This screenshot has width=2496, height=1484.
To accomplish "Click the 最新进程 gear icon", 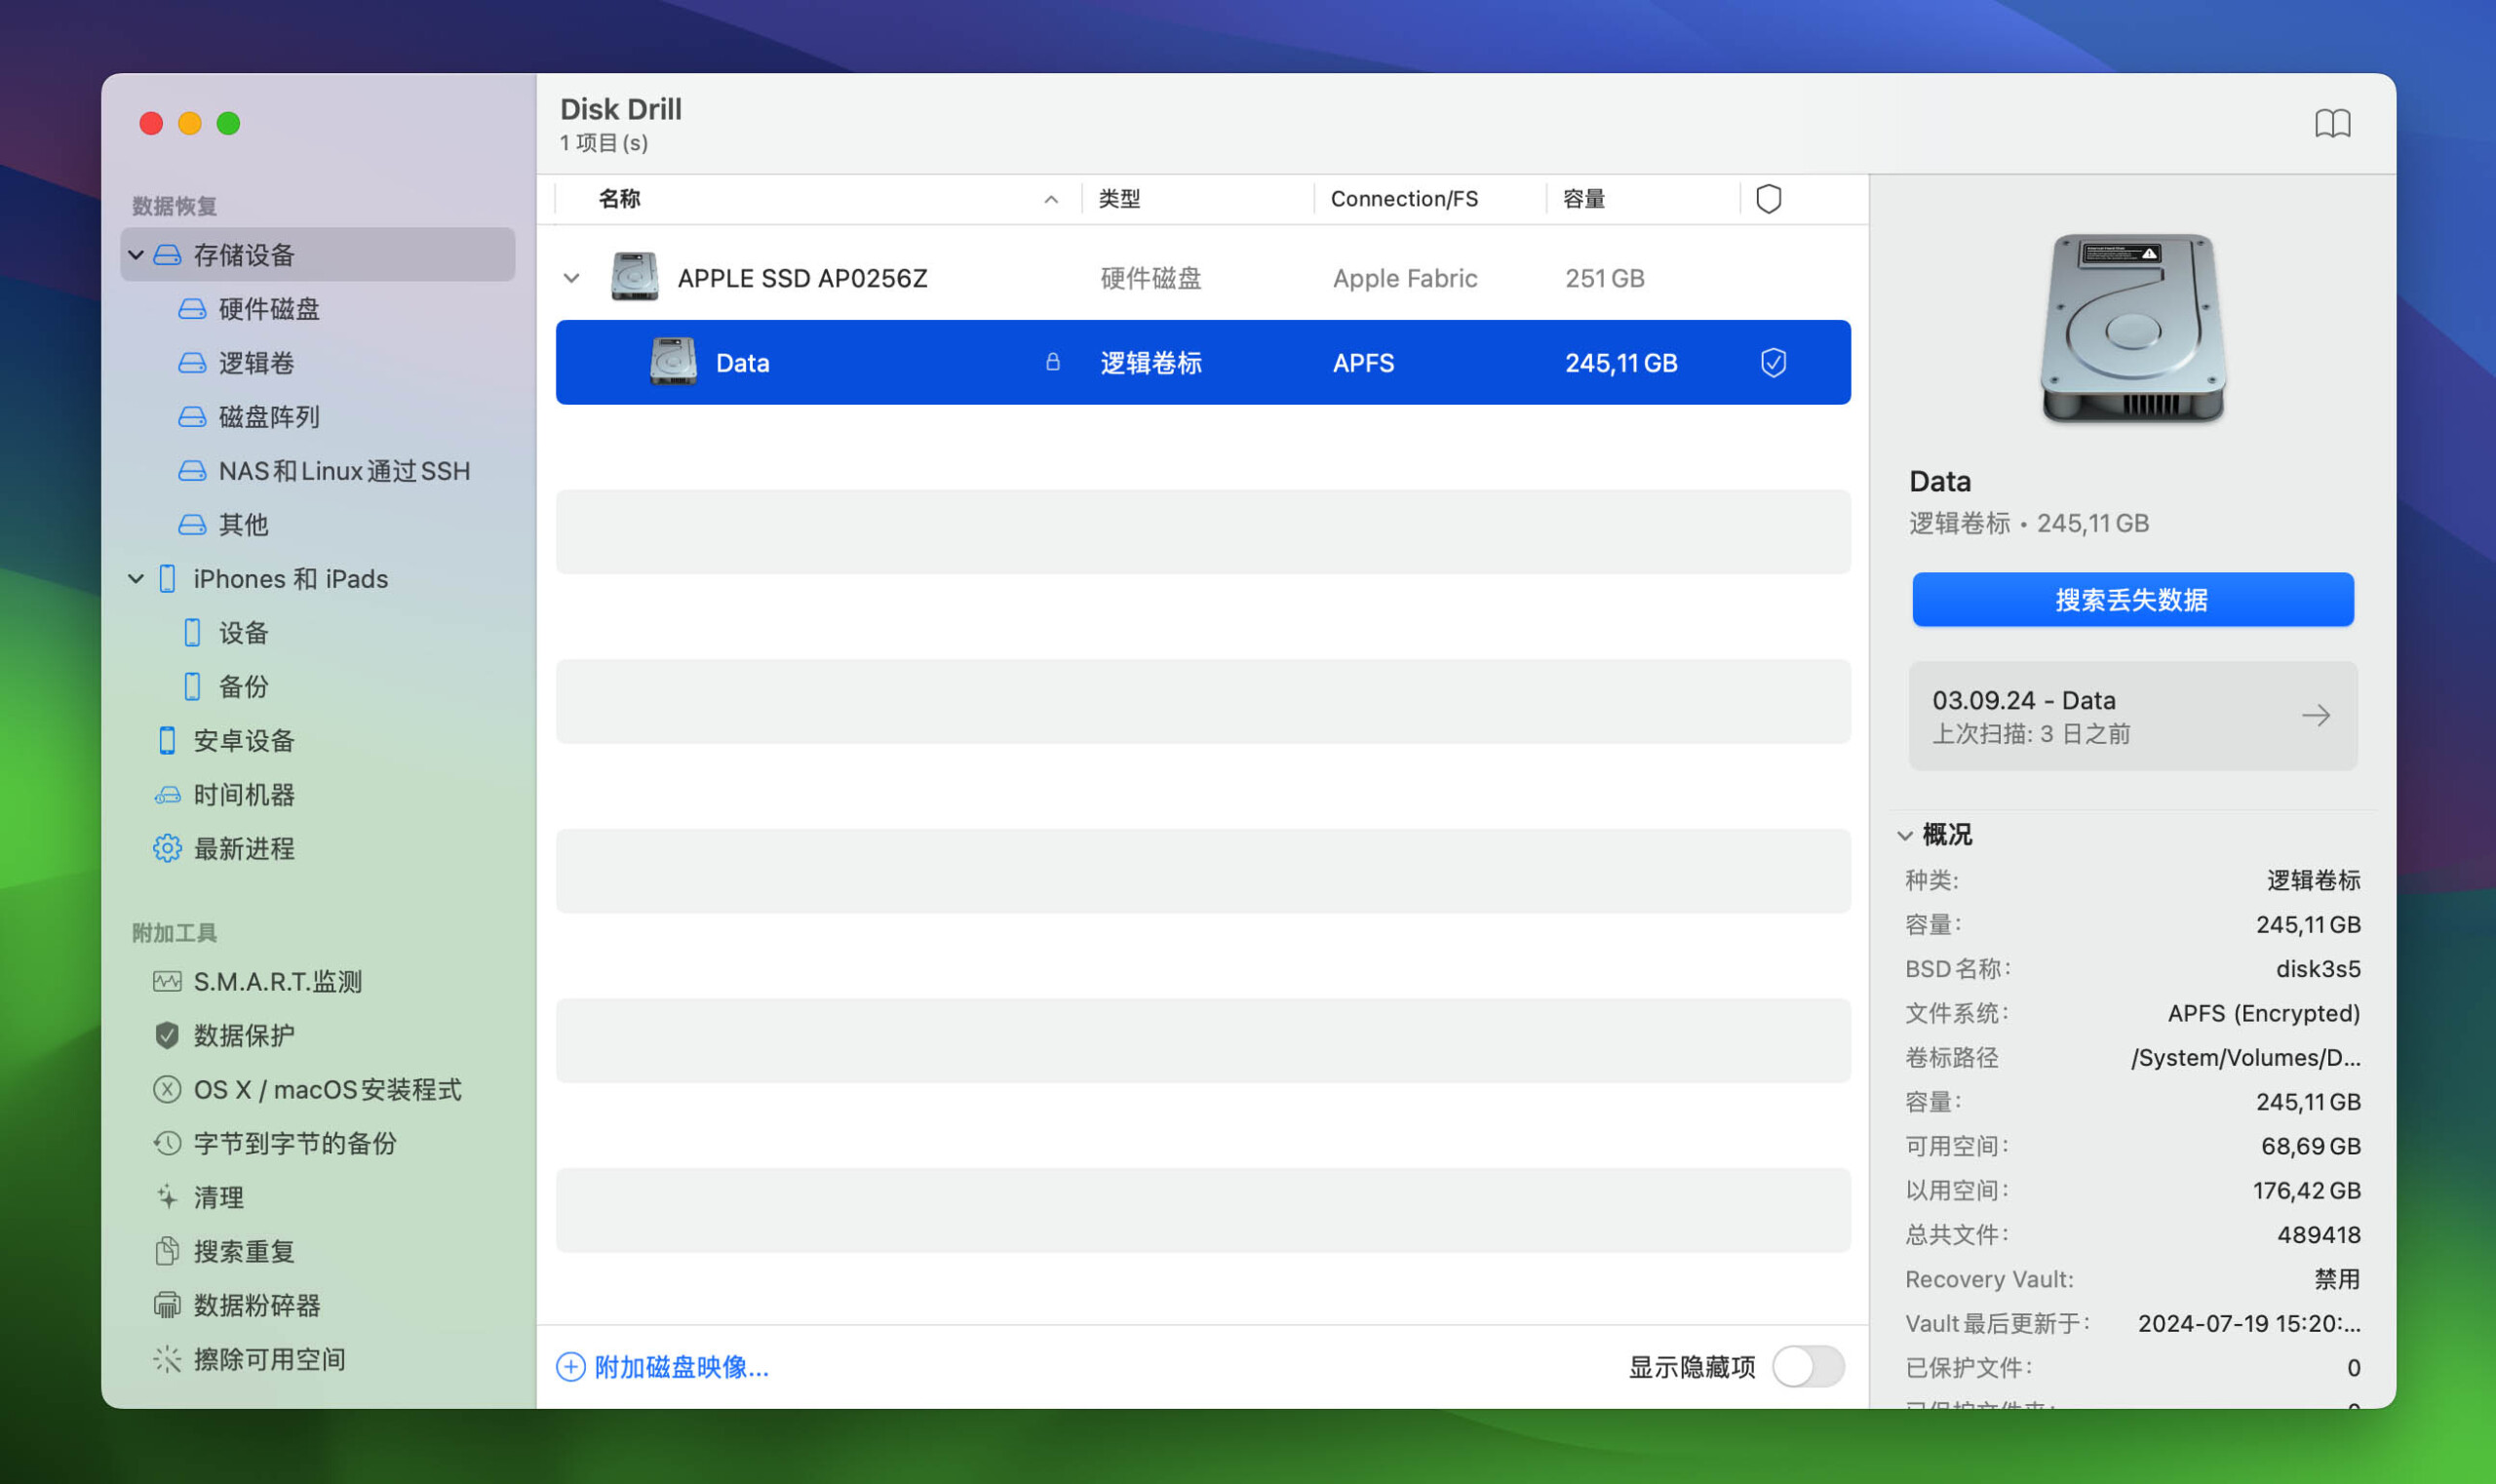I will (167, 849).
